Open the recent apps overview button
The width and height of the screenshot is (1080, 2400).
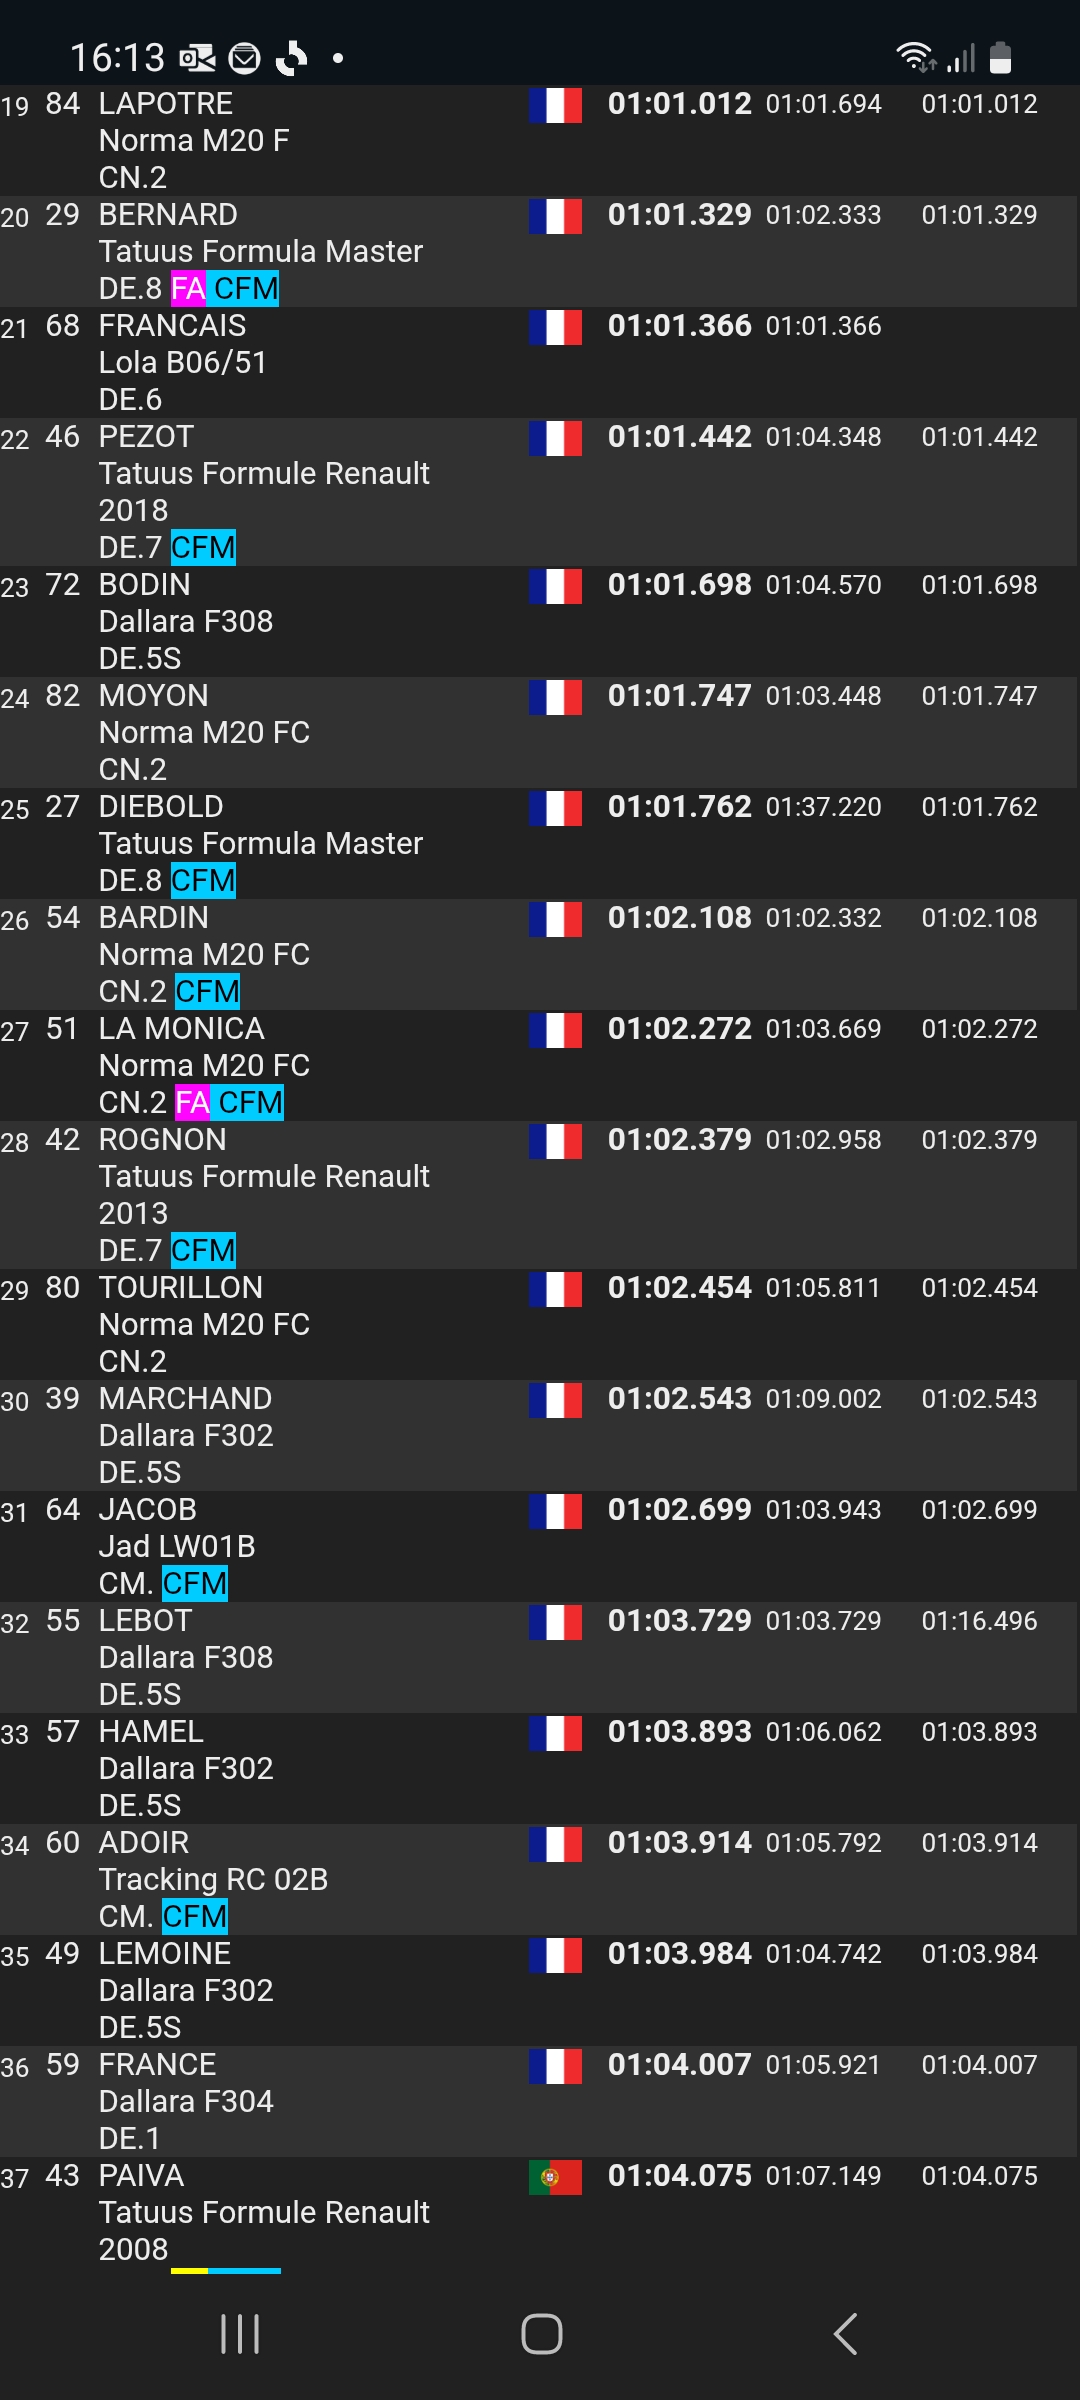click(x=240, y=2334)
